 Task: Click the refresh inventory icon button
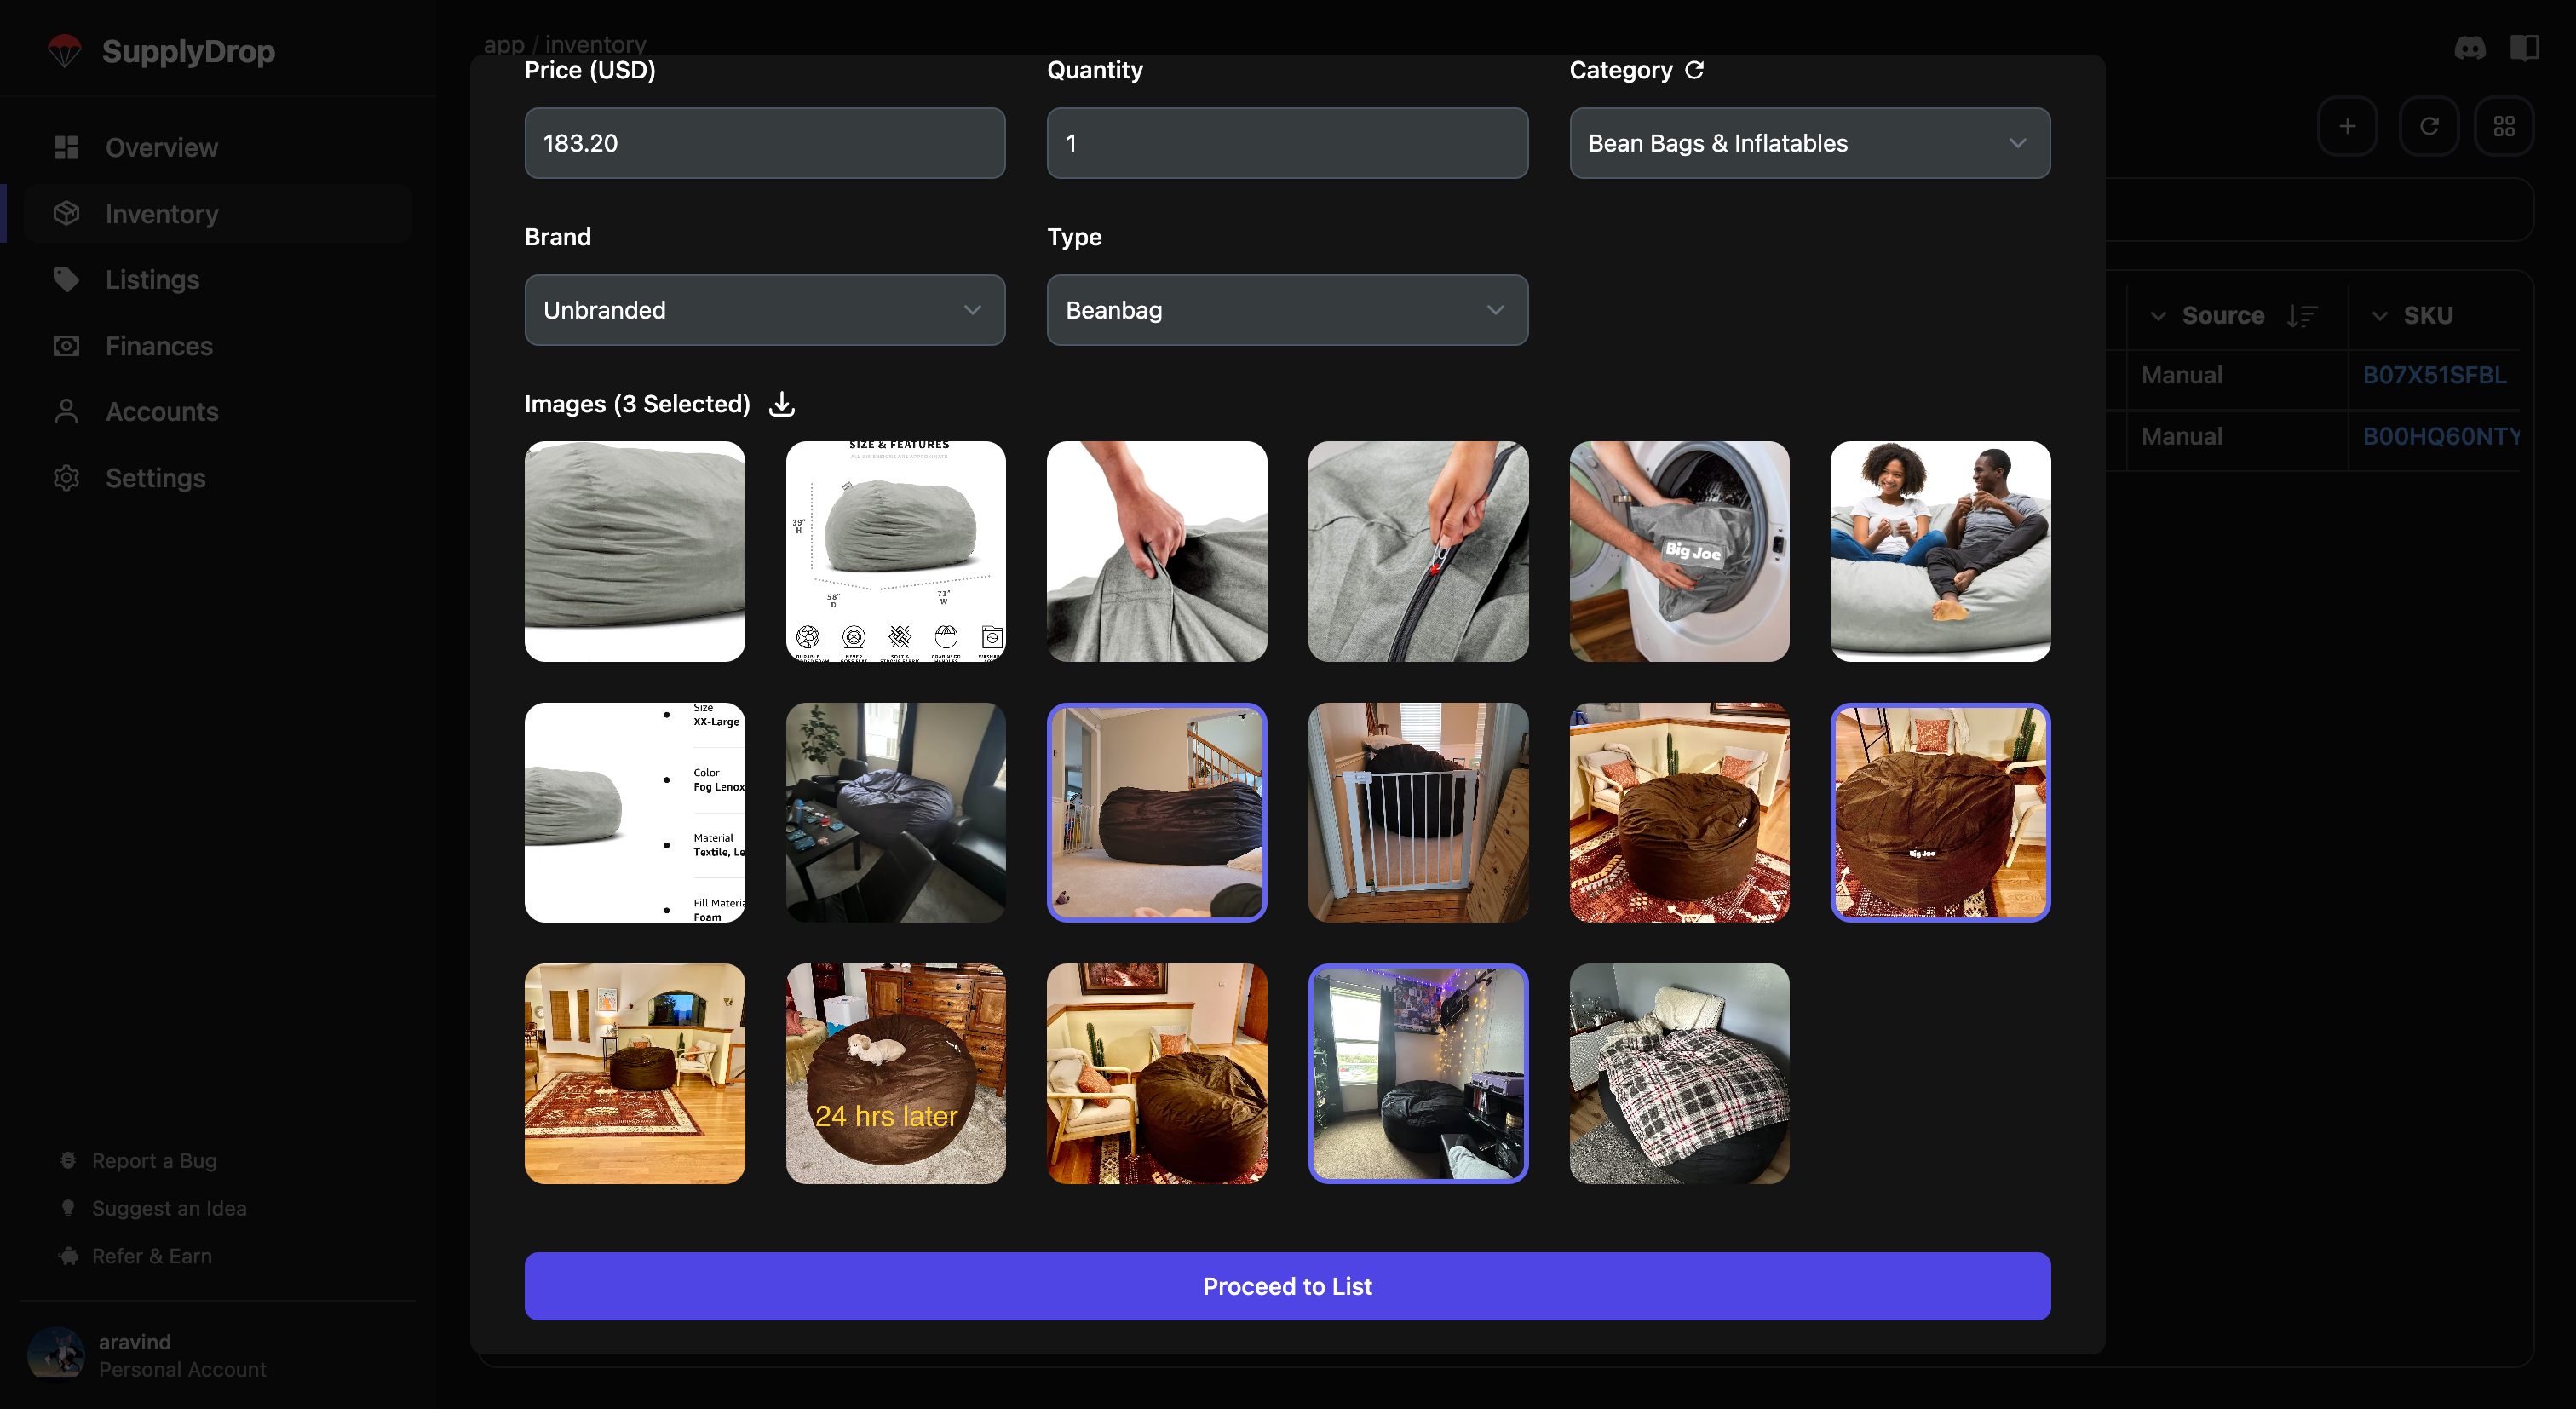(2428, 126)
